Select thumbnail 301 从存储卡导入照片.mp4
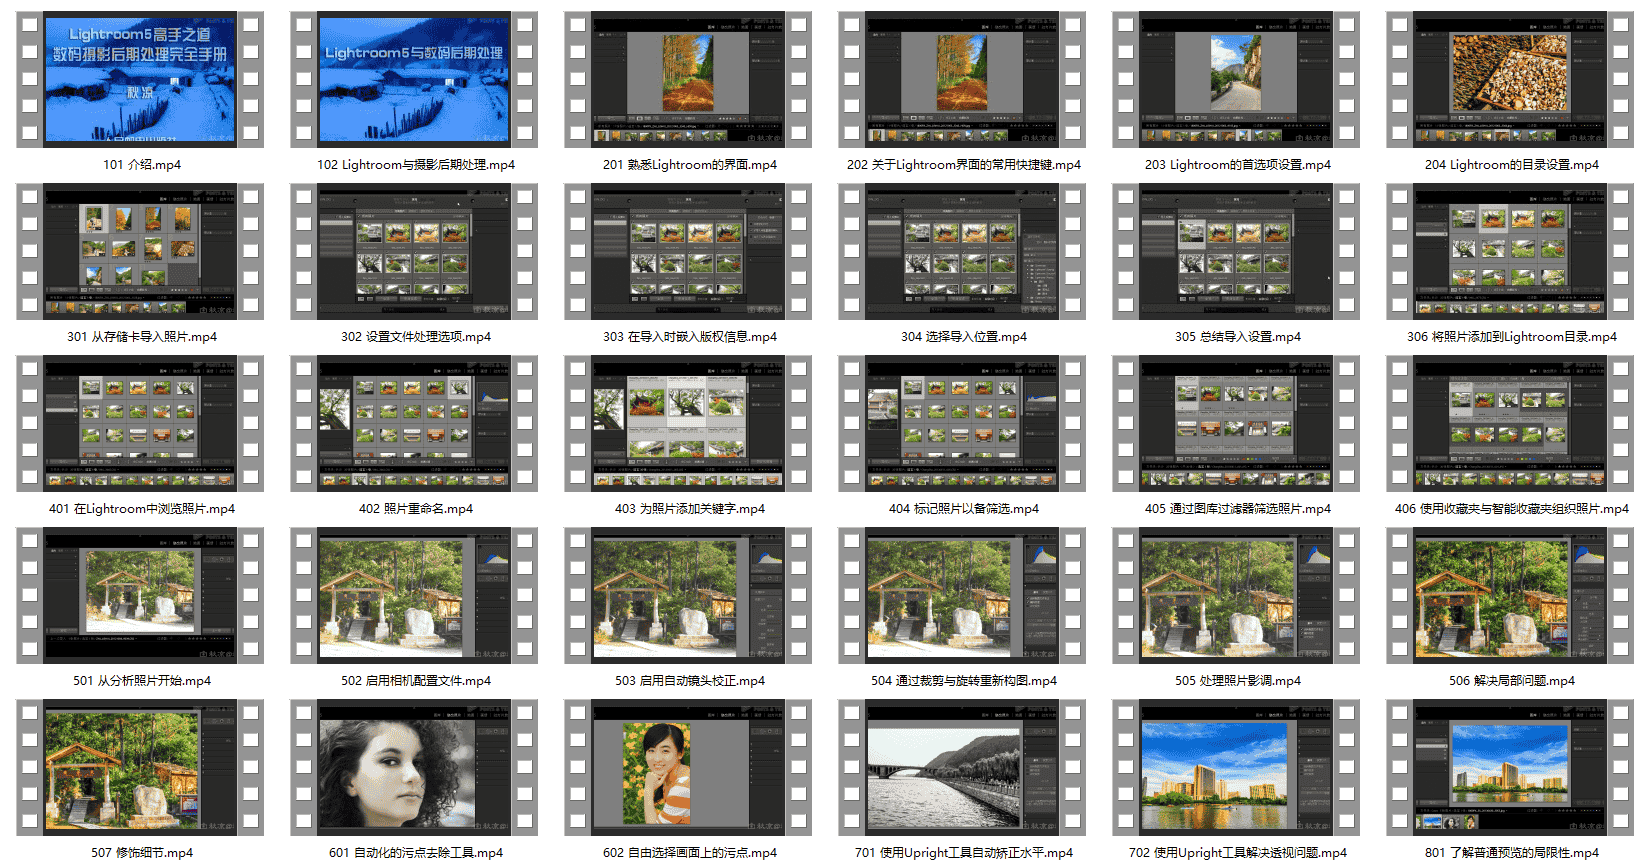This screenshot has height=862, width=1645. (x=140, y=252)
